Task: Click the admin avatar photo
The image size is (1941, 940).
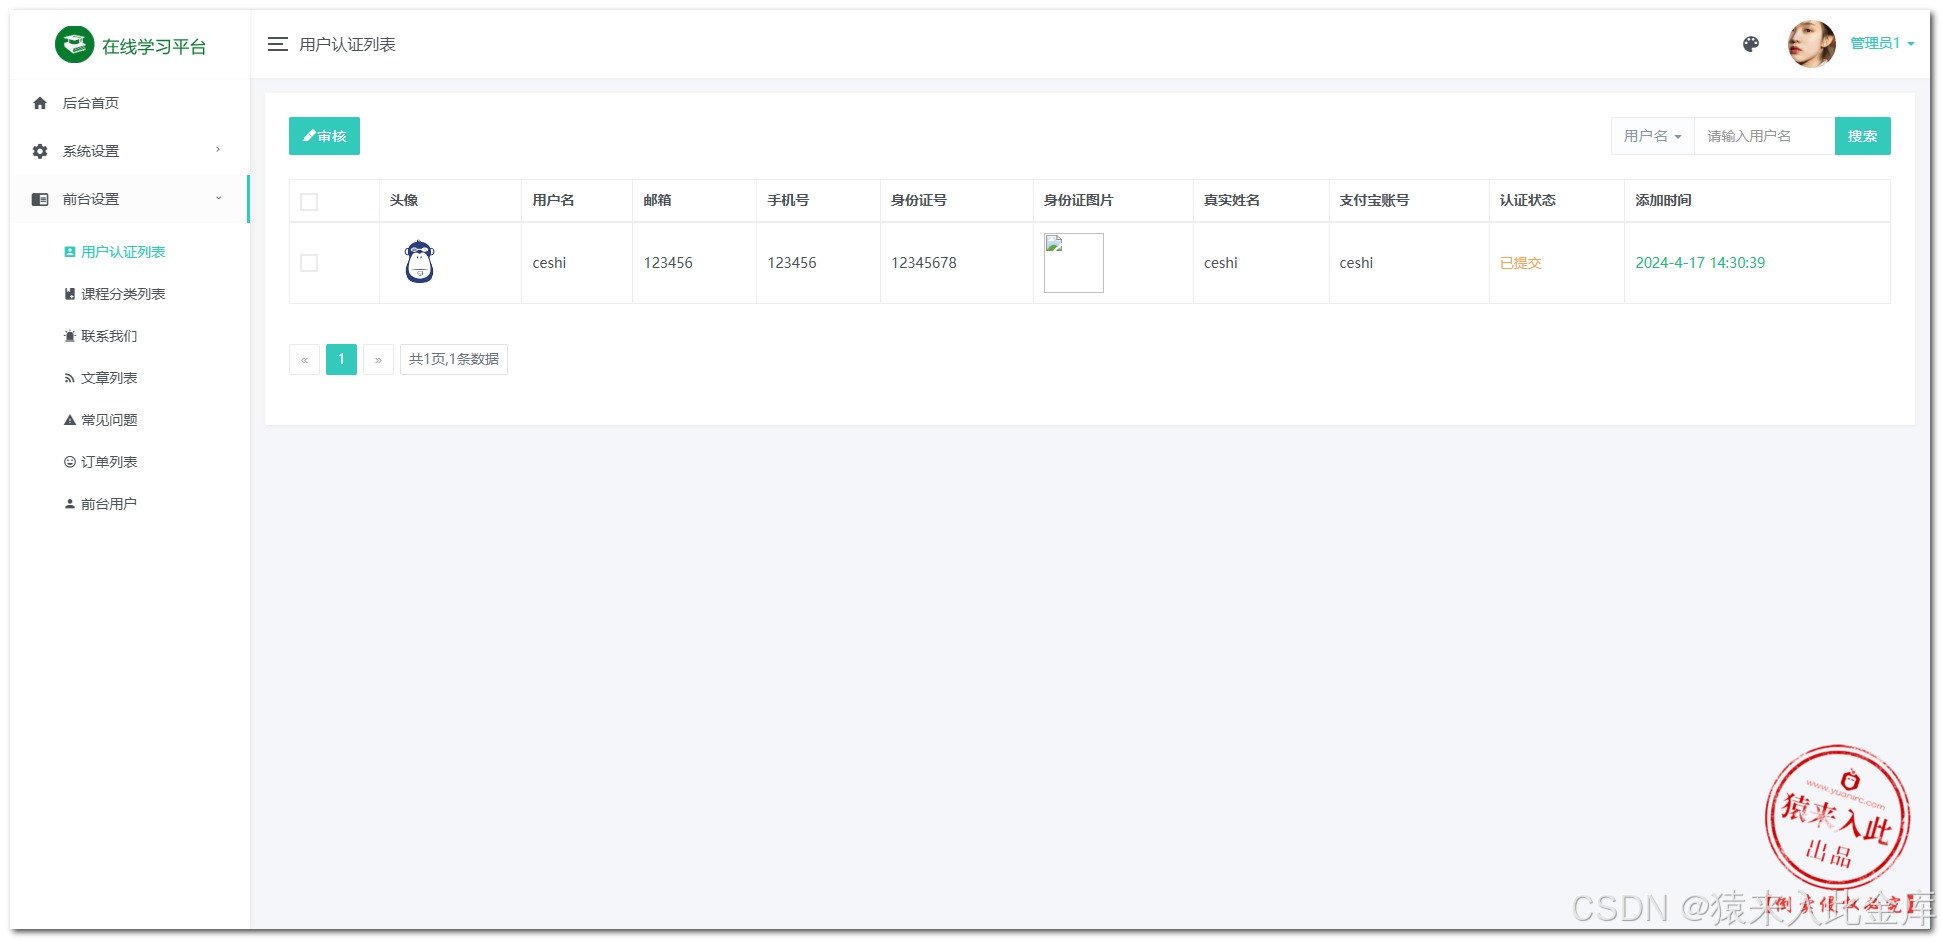Action: 1812,44
